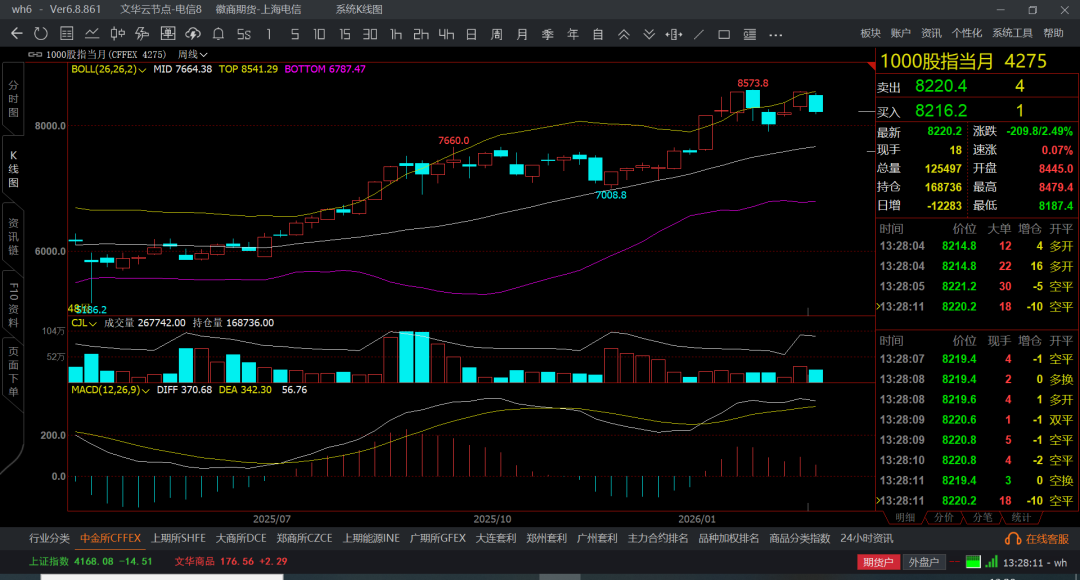Set chart period to 1h

pos(395,34)
